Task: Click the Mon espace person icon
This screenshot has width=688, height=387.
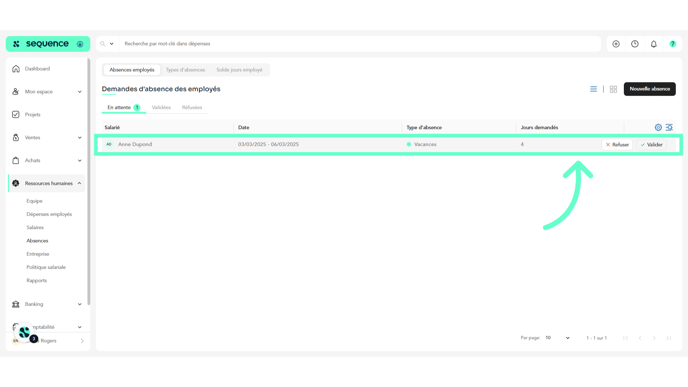Action: 16,92
